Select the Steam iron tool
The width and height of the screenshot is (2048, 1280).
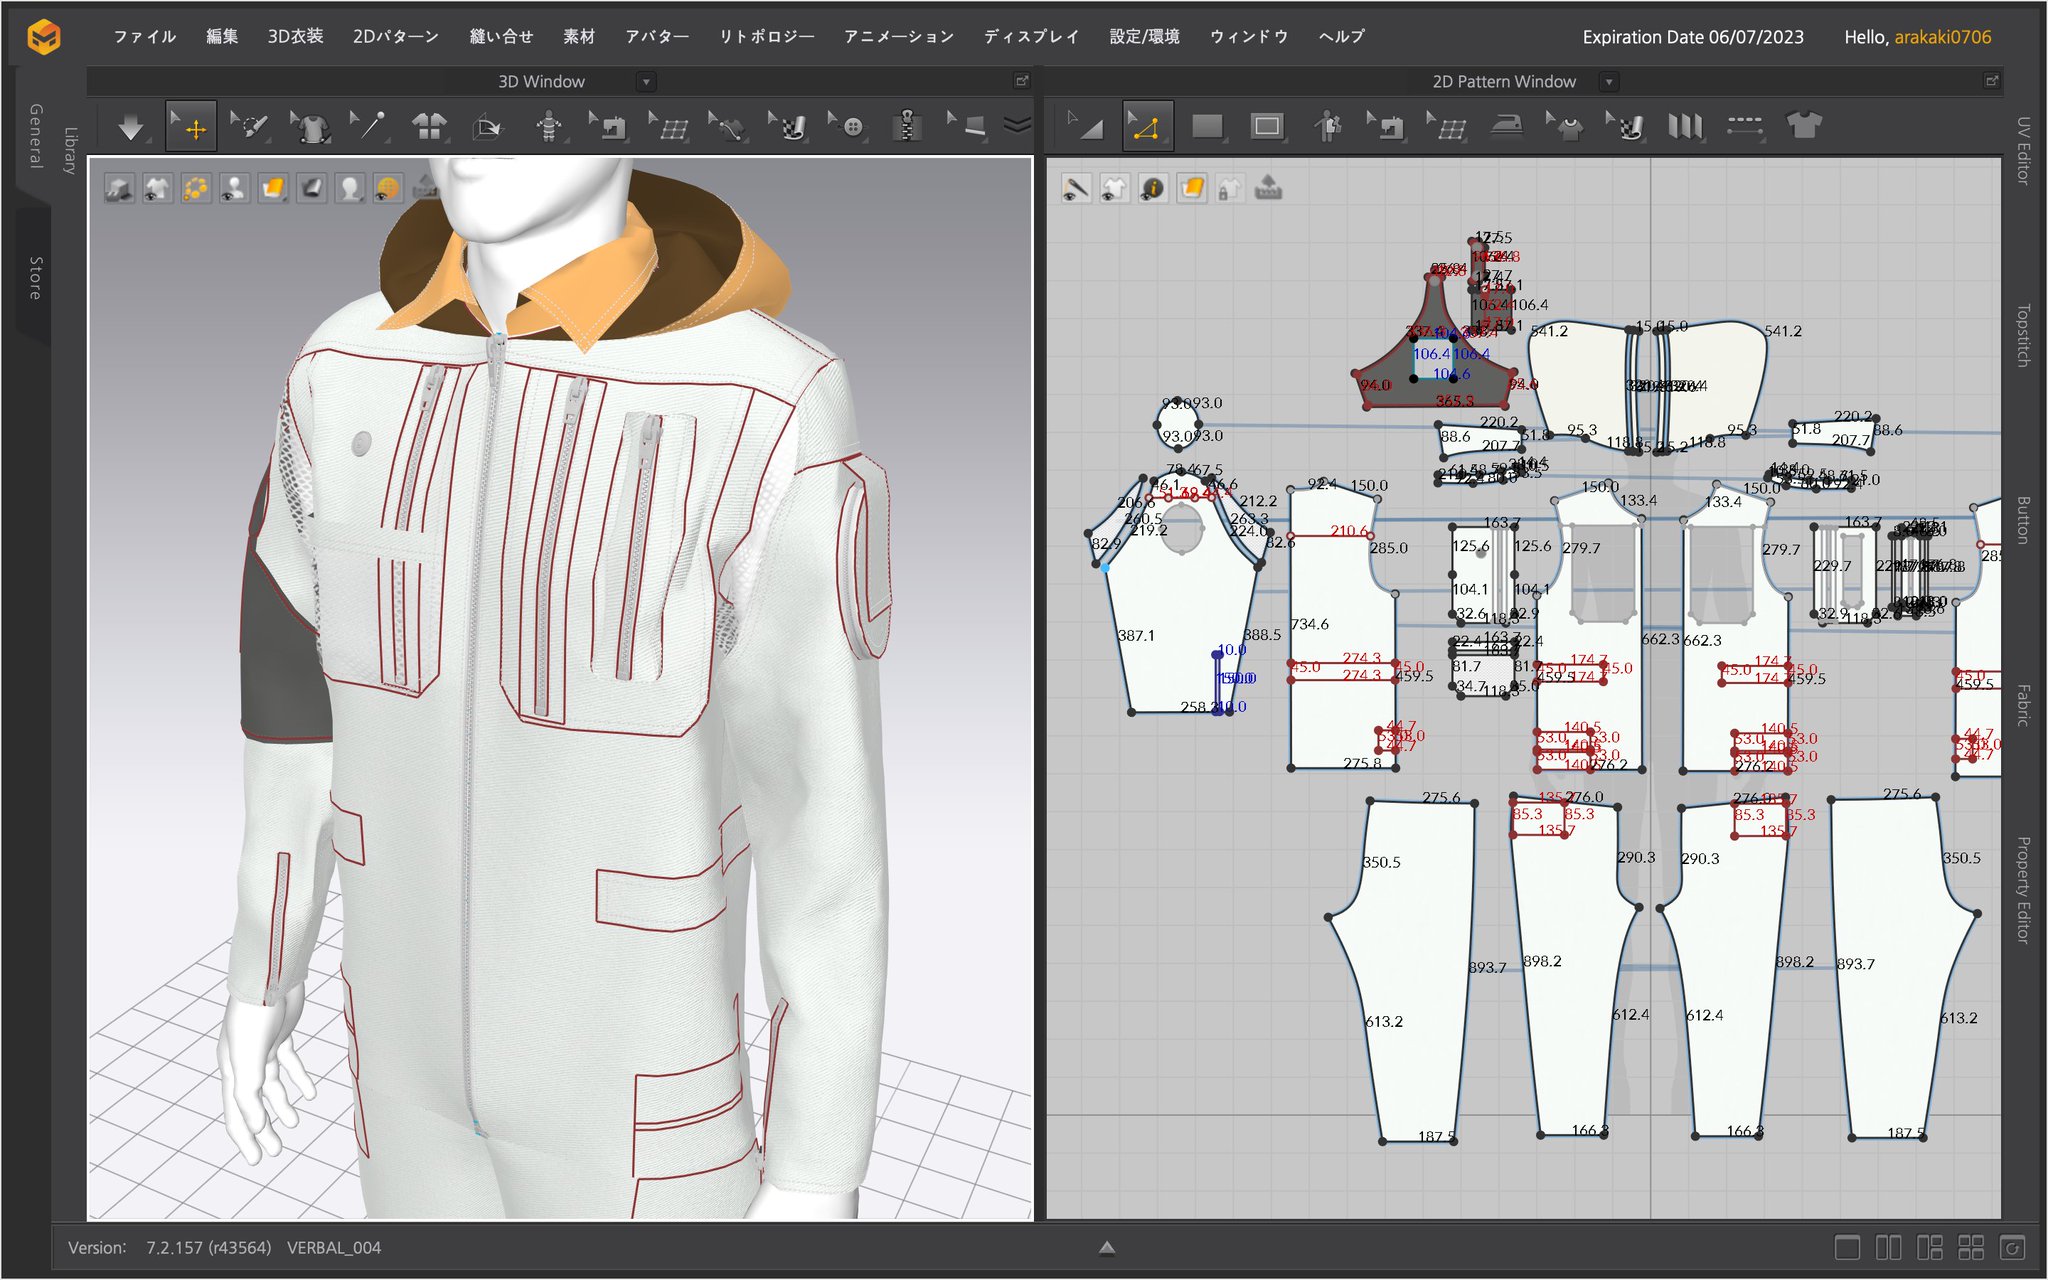pos(1507,126)
